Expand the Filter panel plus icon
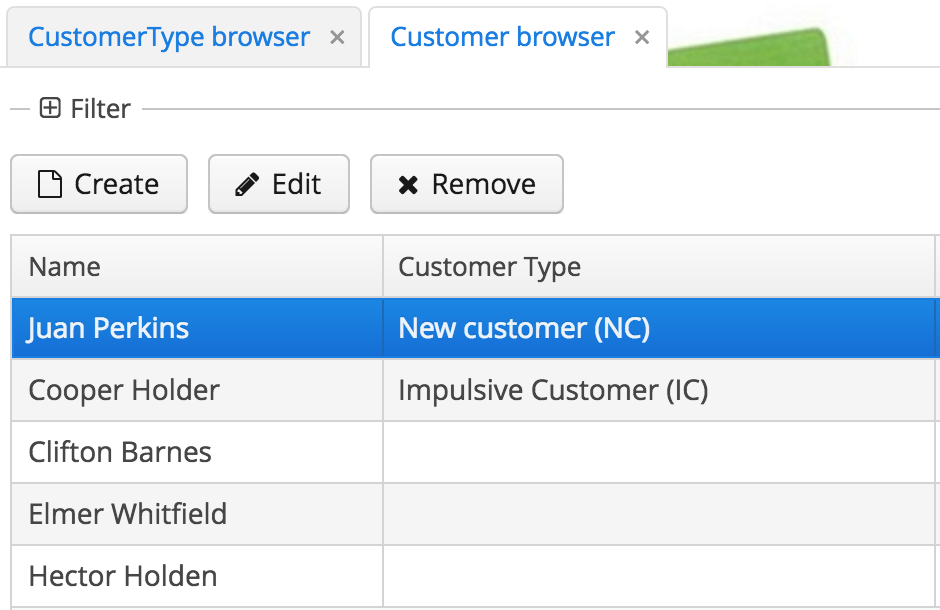This screenshot has height=610, width=940. (x=50, y=108)
